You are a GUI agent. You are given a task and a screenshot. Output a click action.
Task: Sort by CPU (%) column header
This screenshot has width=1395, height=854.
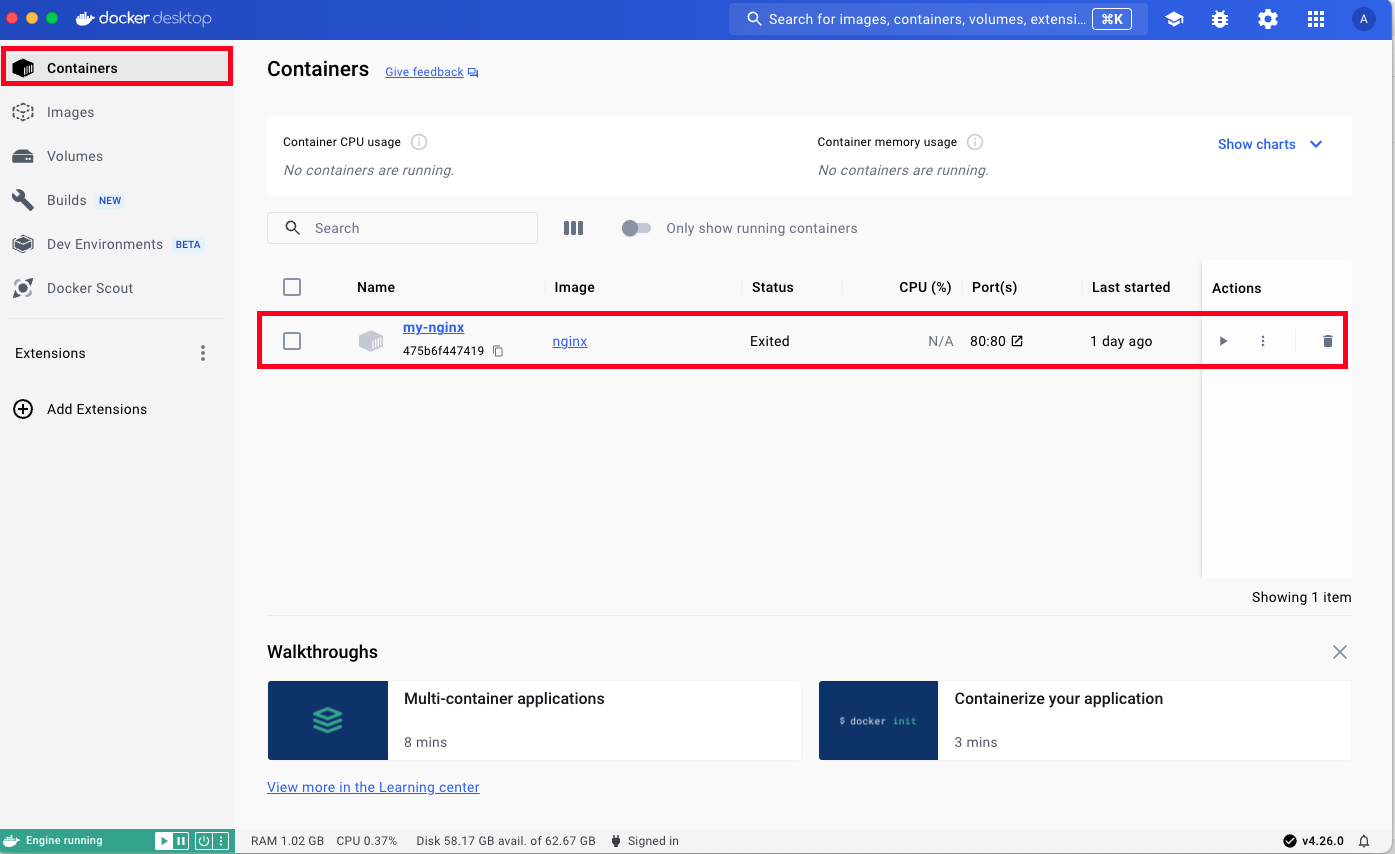(925, 287)
